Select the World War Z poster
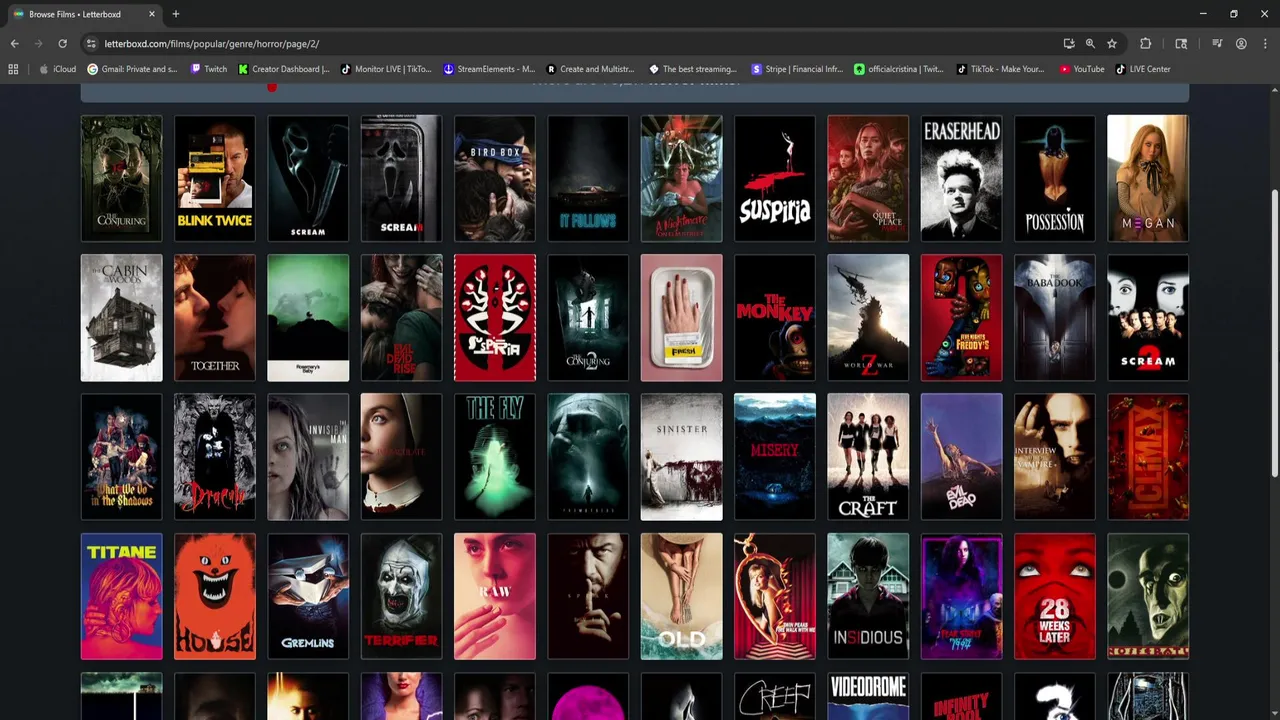 coord(868,318)
